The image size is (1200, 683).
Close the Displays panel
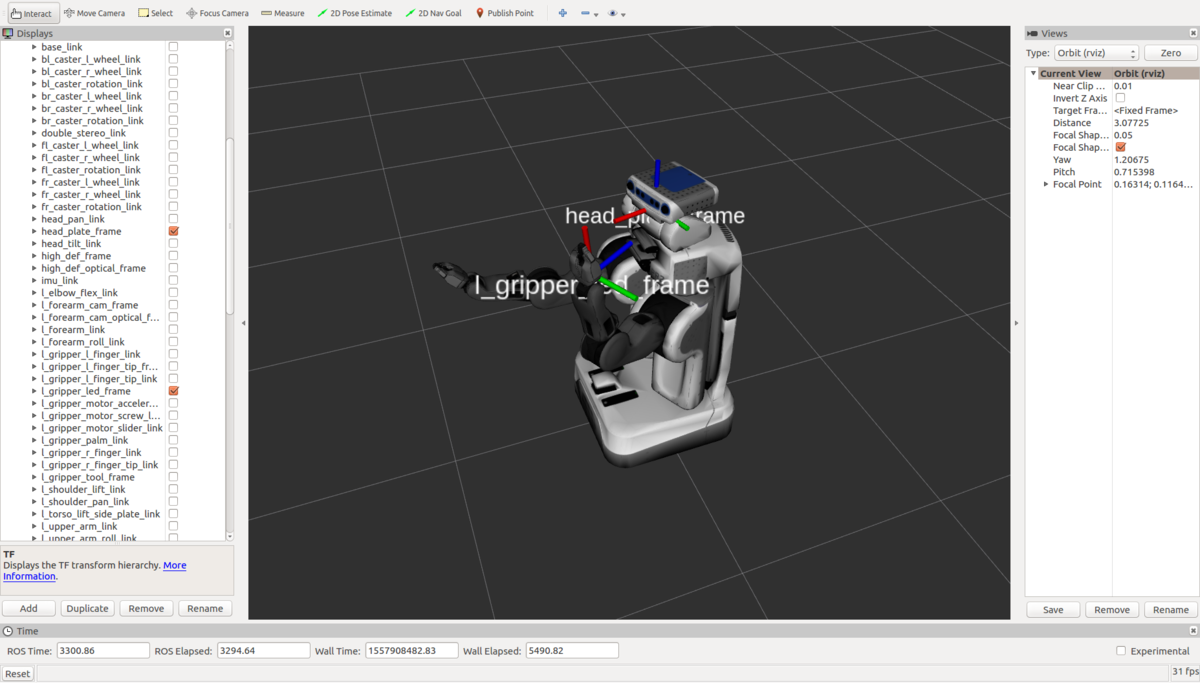[x=227, y=33]
